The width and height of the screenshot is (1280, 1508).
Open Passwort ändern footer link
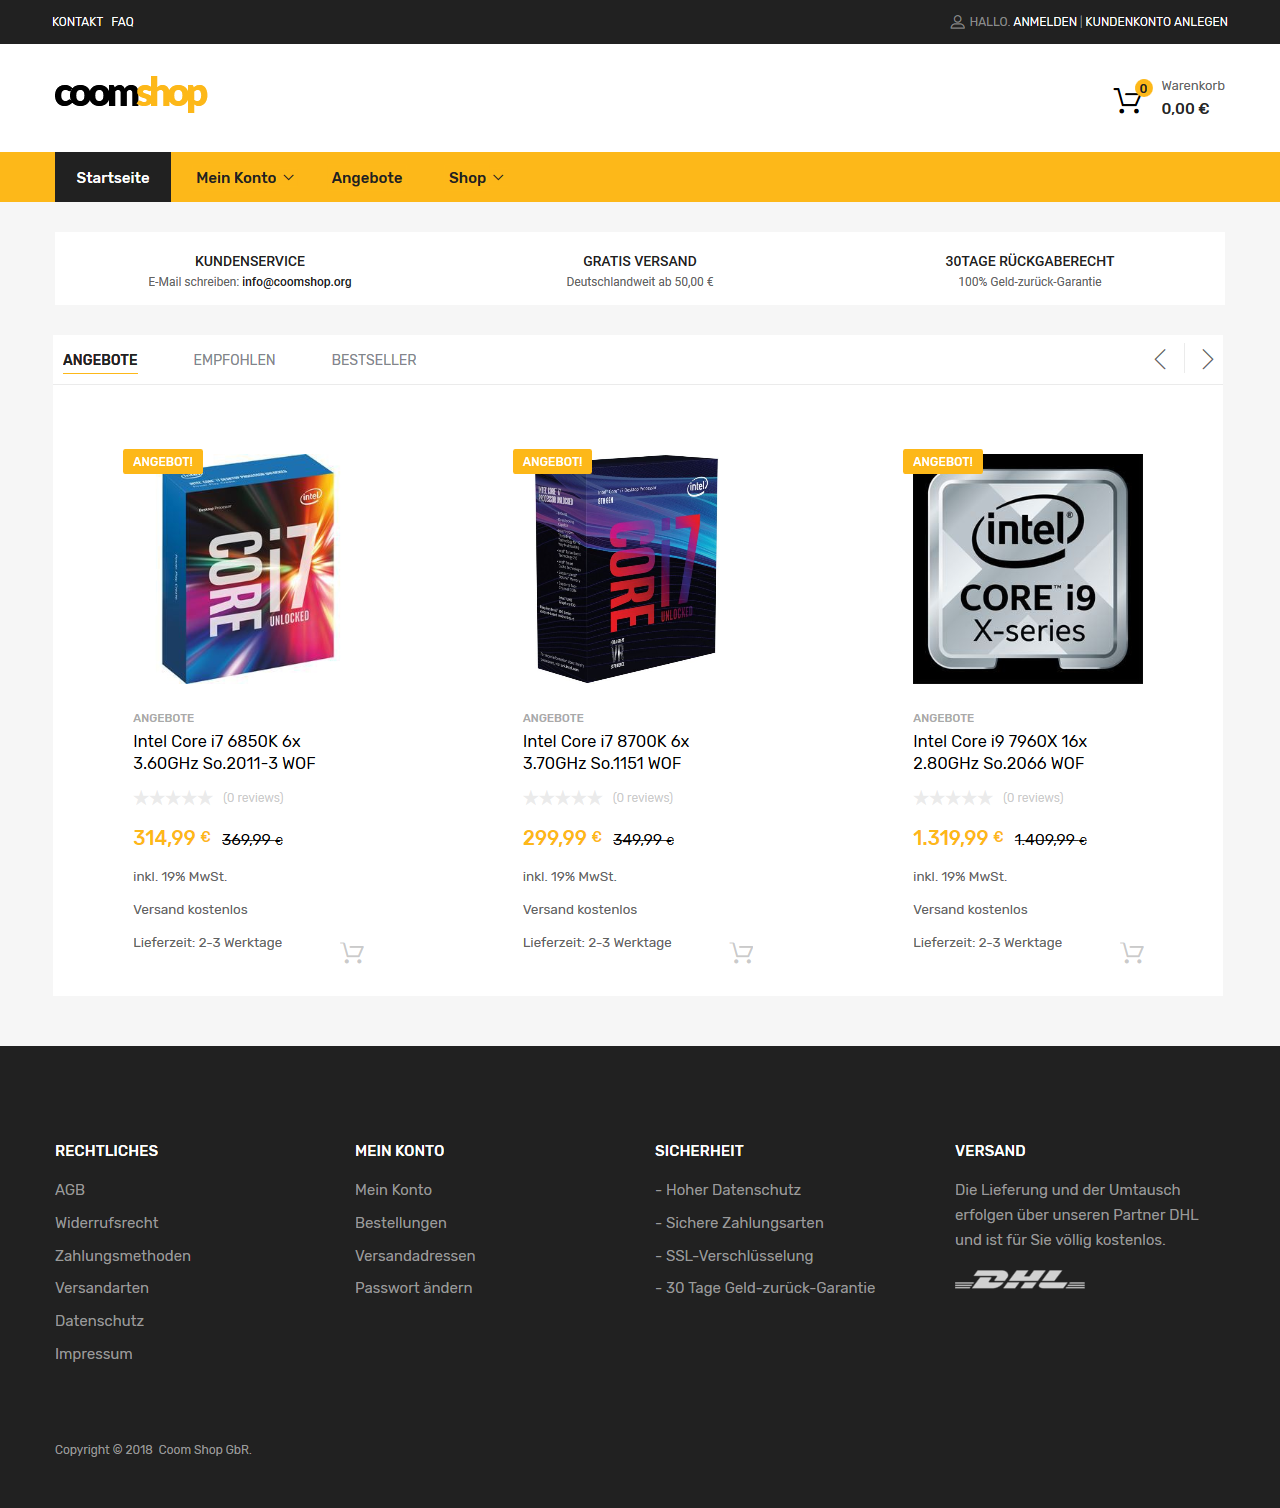(x=414, y=1288)
